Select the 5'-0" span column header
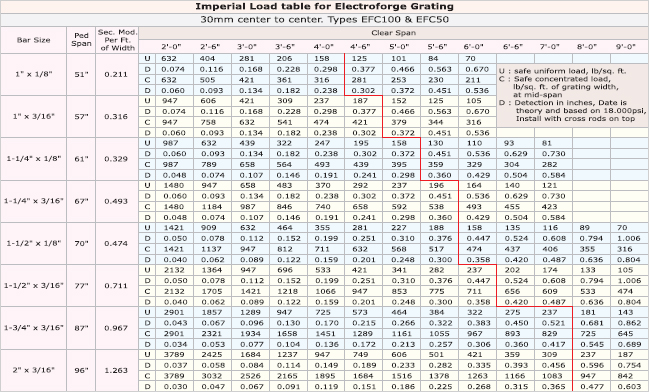This screenshot has height=392, width=649. [x=399, y=47]
